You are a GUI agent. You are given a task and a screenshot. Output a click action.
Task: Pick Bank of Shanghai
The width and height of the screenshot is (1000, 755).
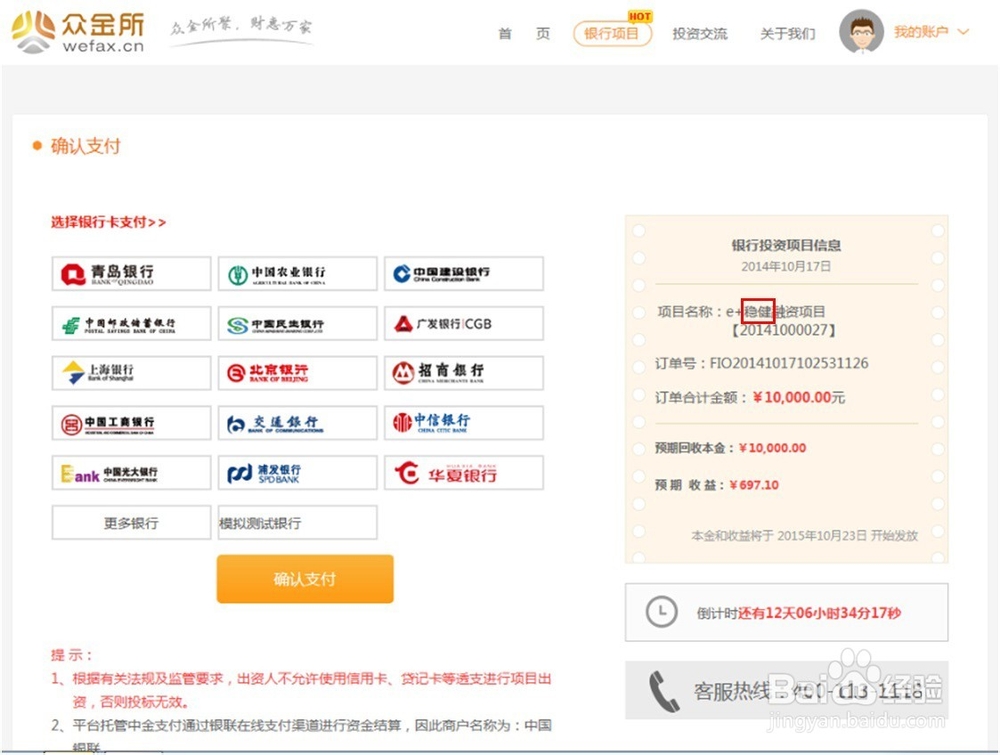coord(131,373)
